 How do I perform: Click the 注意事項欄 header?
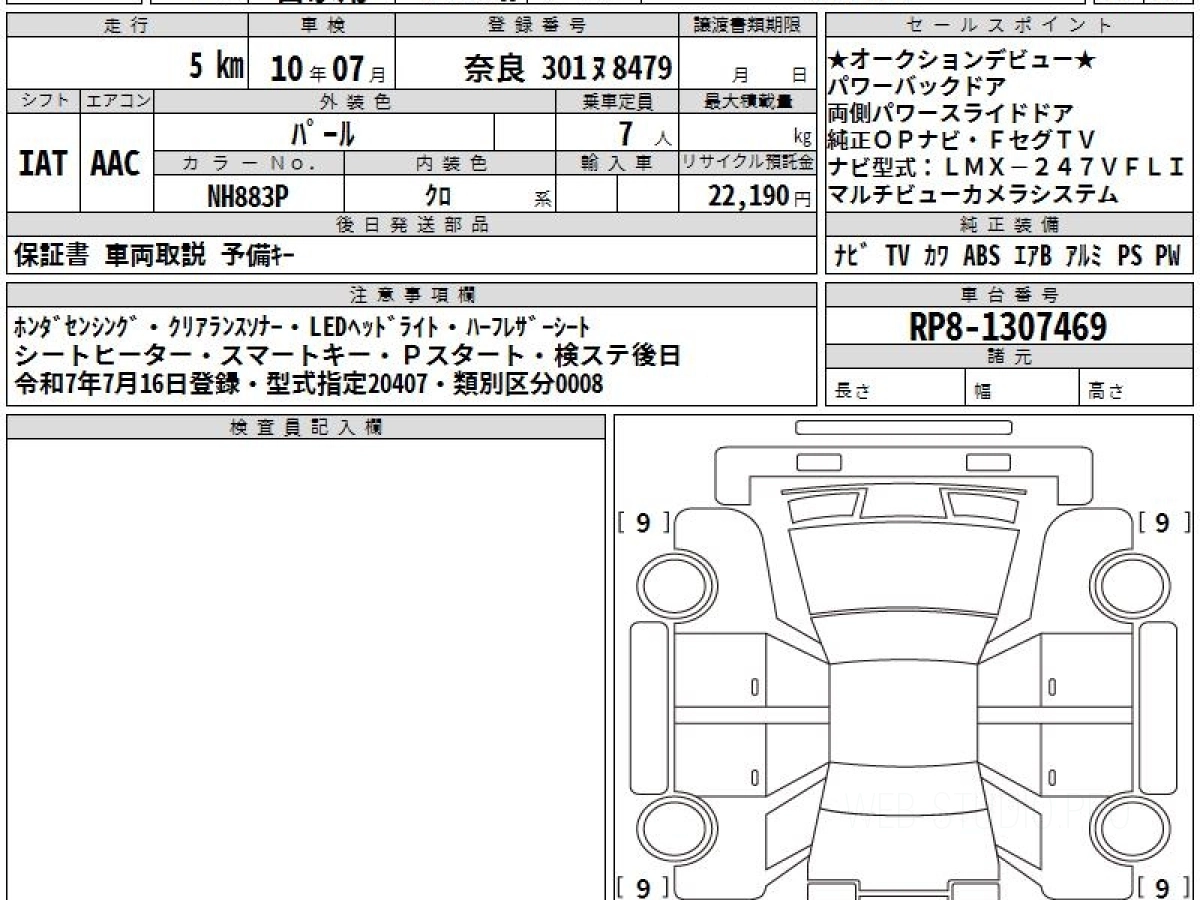412,294
